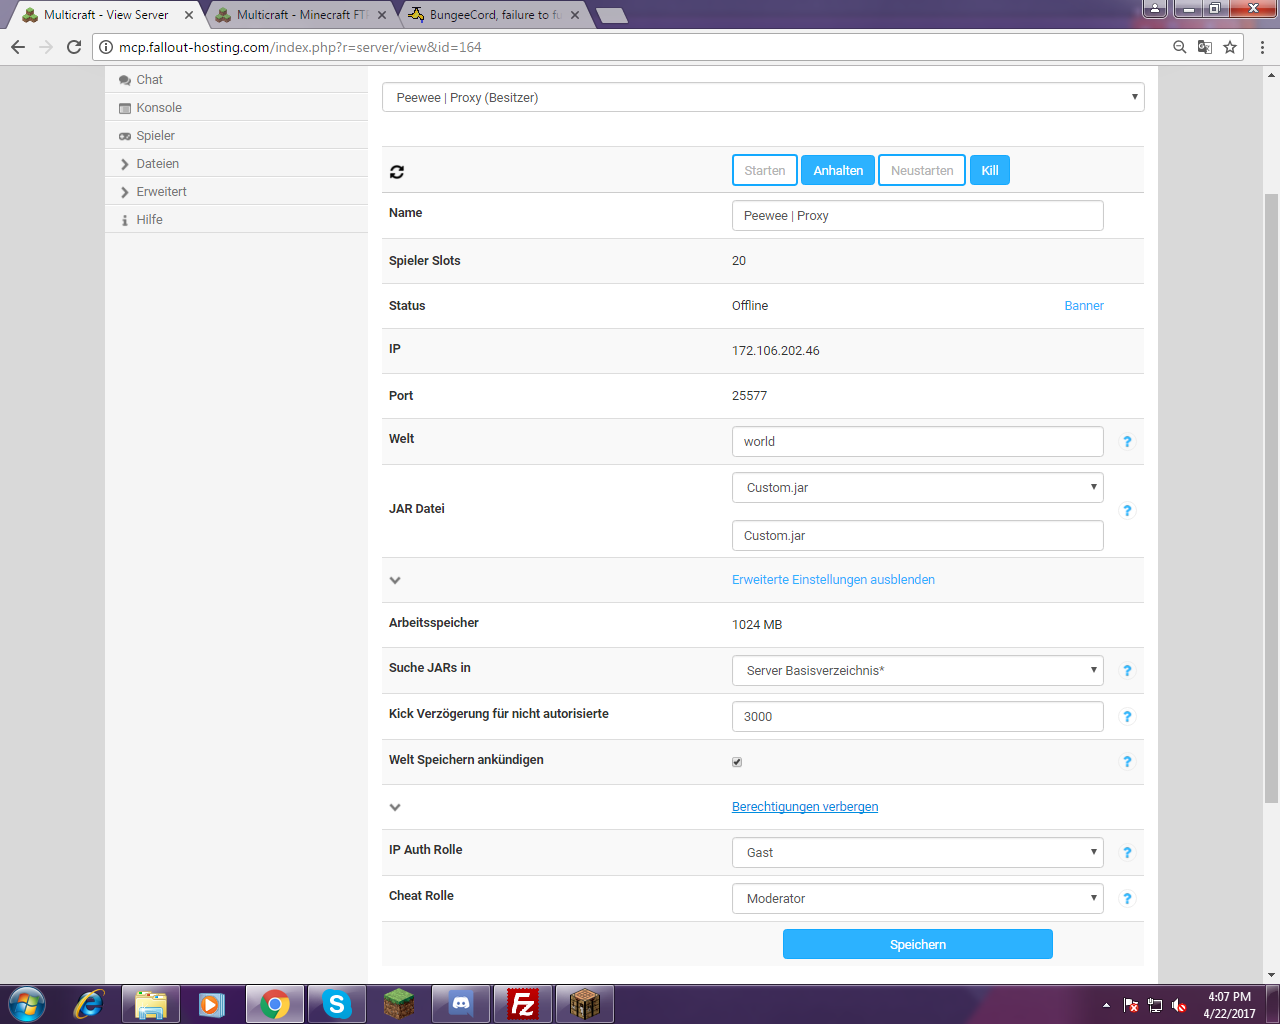Open the Erweitert sidebar section
Image resolution: width=1280 pixels, height=1024 pixels.
point(160,191)
